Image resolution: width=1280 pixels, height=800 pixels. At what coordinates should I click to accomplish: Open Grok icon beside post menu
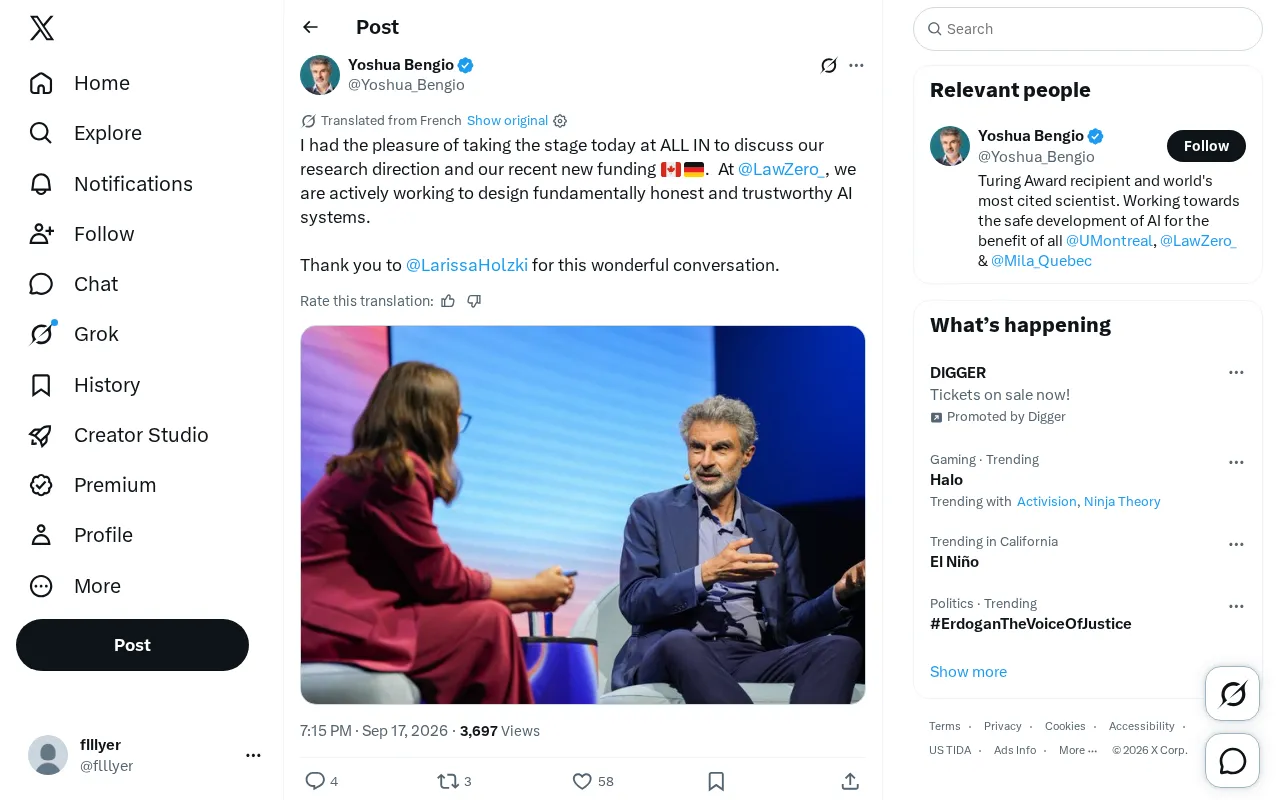coord(829,65)
